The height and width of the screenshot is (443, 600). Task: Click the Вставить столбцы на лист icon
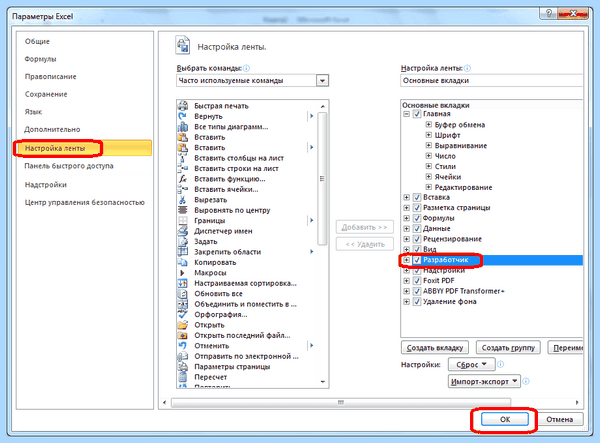(183, 158)
